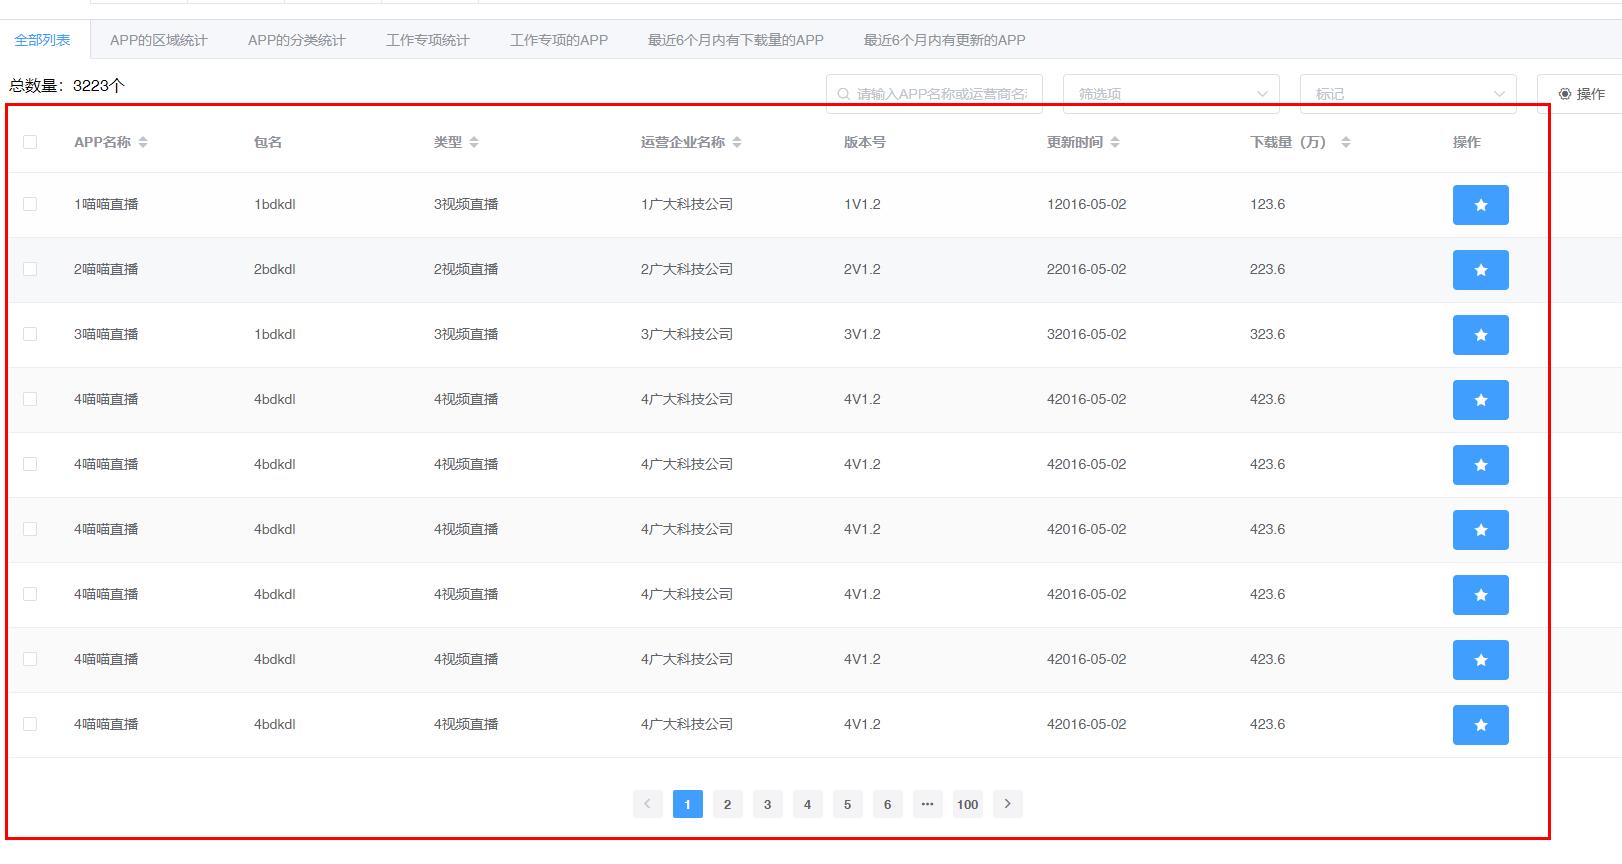Toggle the select-all header checkbox
Screen dimensions: 1622x864
(30, 142)
